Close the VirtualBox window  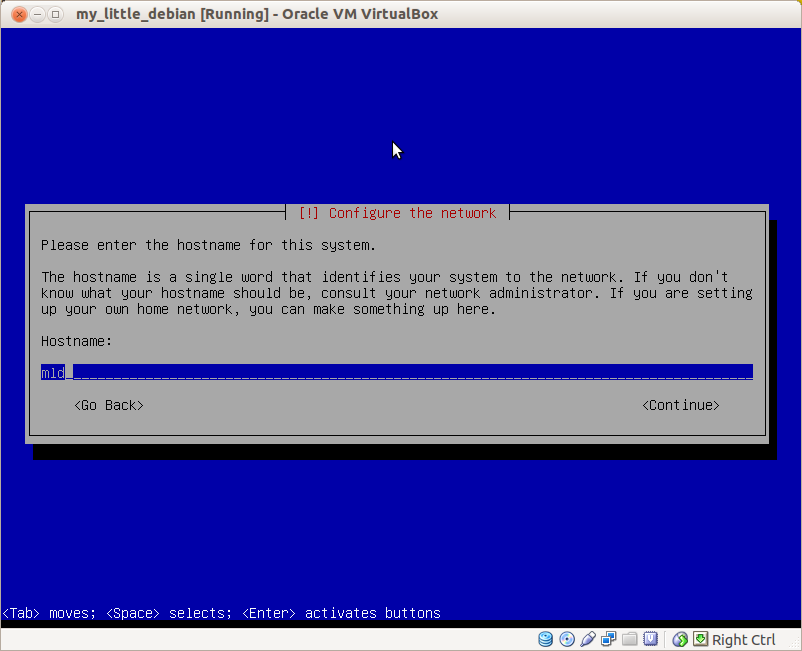tap(19, 14)
